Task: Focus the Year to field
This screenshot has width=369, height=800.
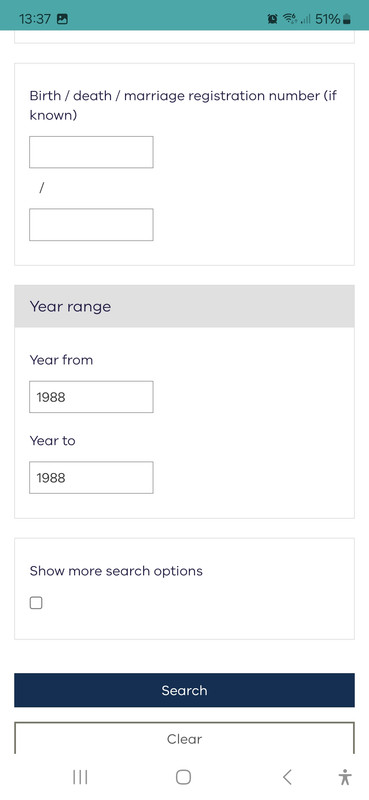Action: [x=91, y=478]
